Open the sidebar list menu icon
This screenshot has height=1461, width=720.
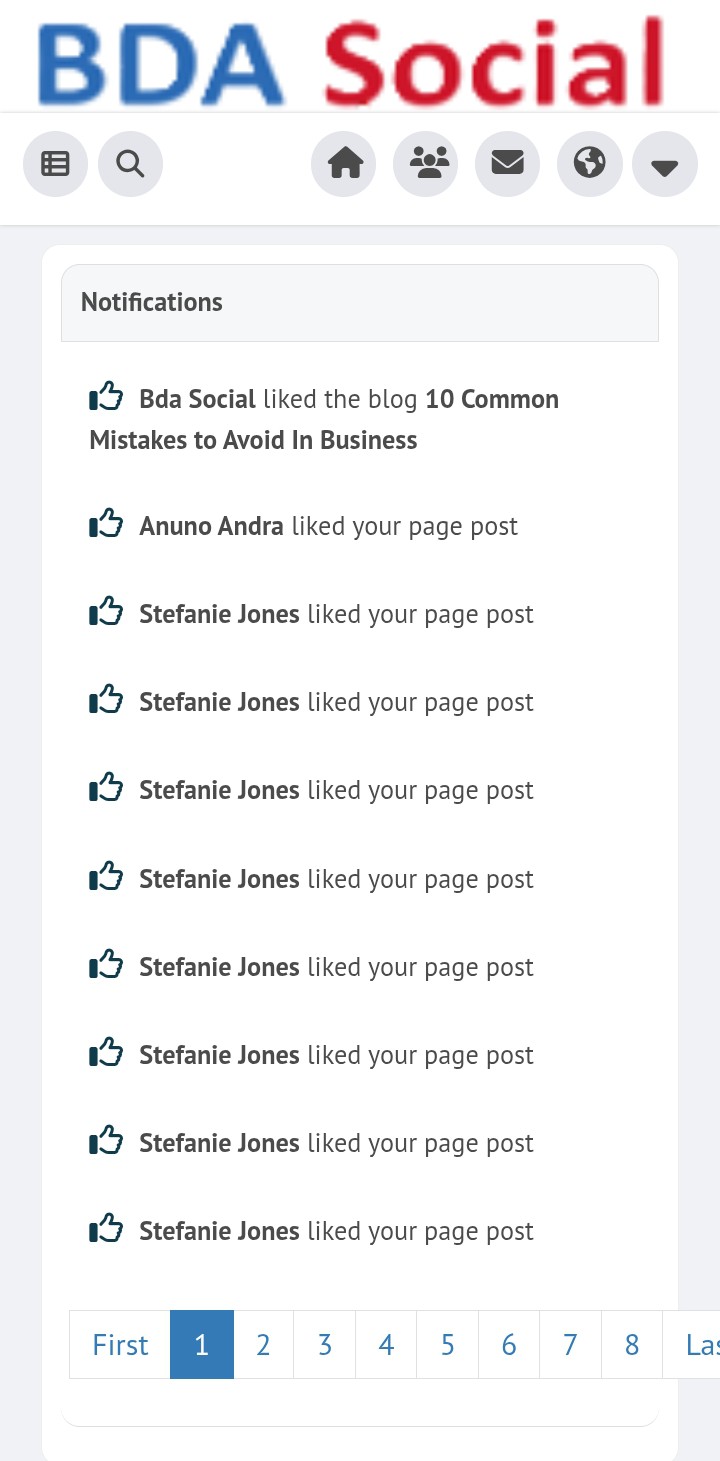[x=55, y=163]
